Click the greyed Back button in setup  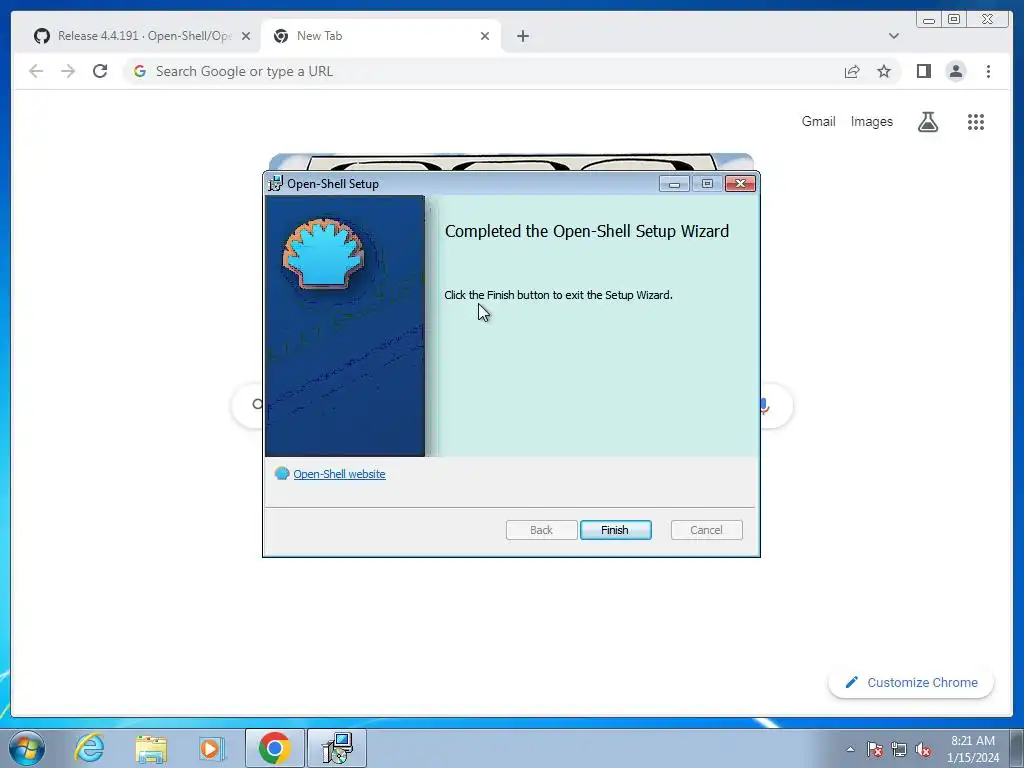(x=541, y=530)
